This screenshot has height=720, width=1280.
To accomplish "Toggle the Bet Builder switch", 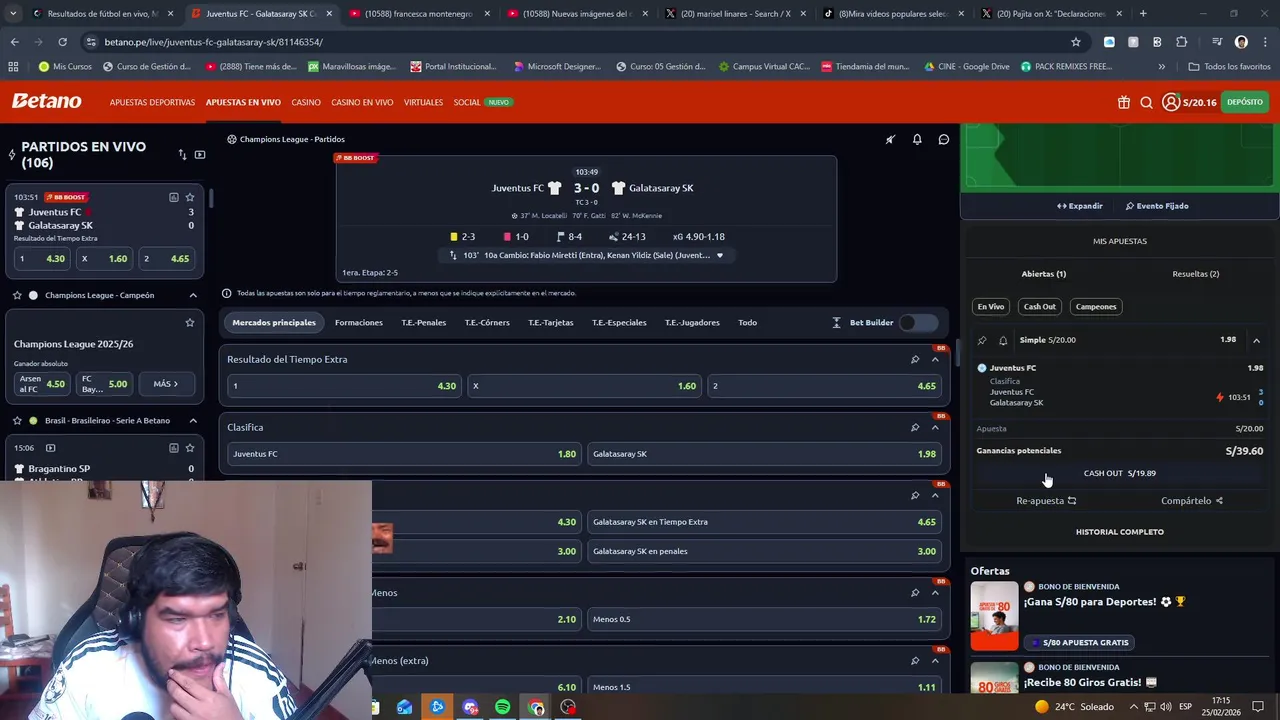I will pos(919,322).
